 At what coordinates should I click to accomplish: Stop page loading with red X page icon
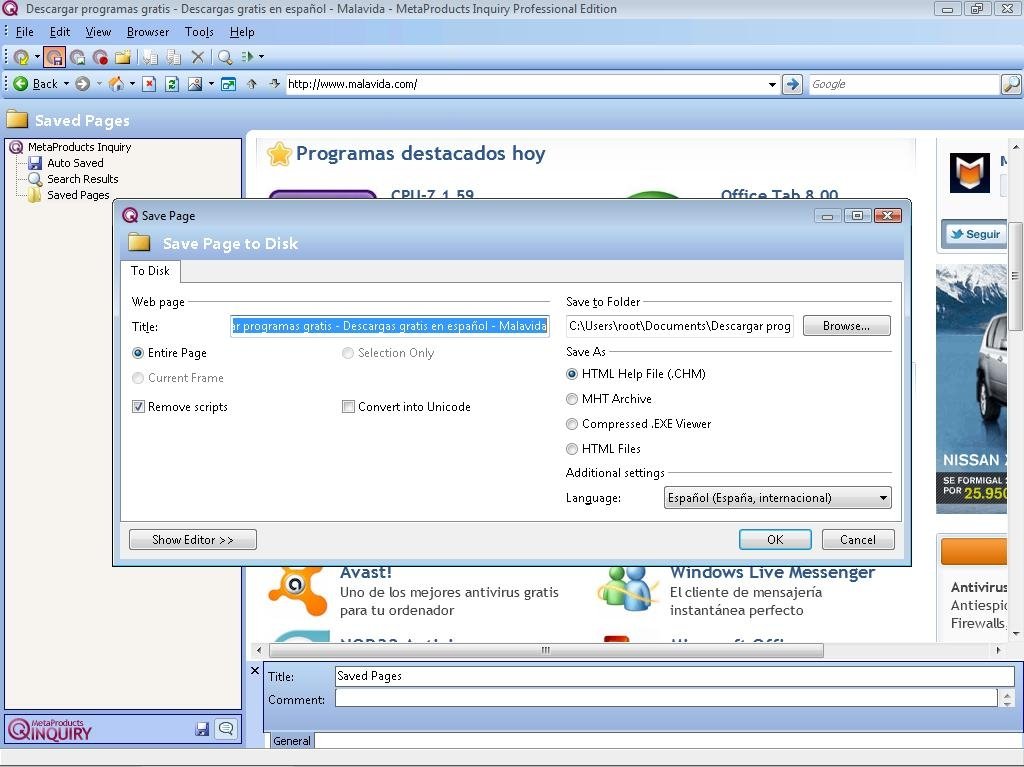tap(149, 84)
